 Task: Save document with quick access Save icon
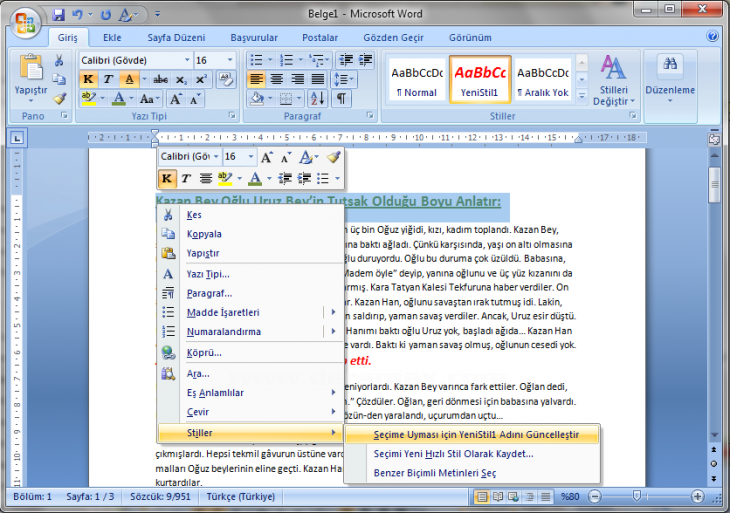coord(58,14)
